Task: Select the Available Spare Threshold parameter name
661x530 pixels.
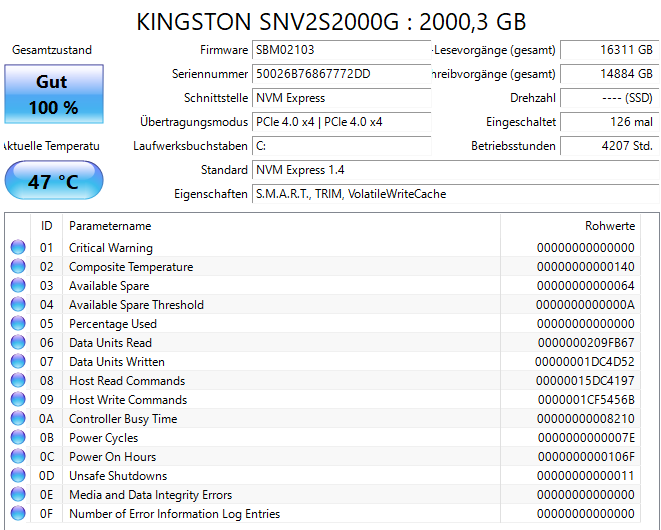Action: pyautogui.click(x=137, y=305)
